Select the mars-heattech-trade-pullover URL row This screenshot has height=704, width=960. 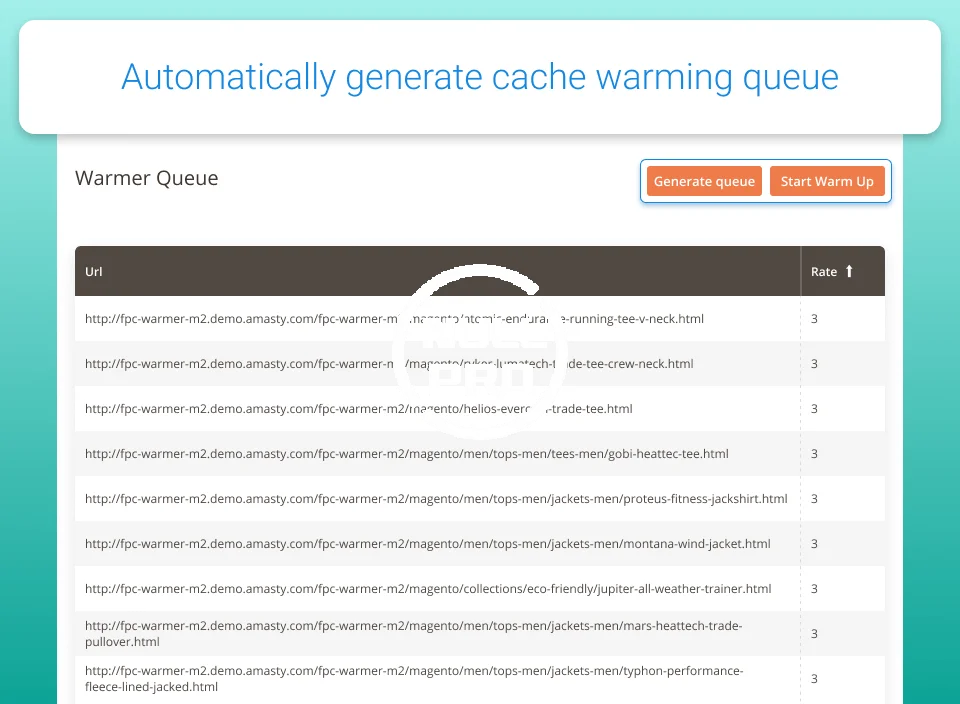(x=413, y=633)
